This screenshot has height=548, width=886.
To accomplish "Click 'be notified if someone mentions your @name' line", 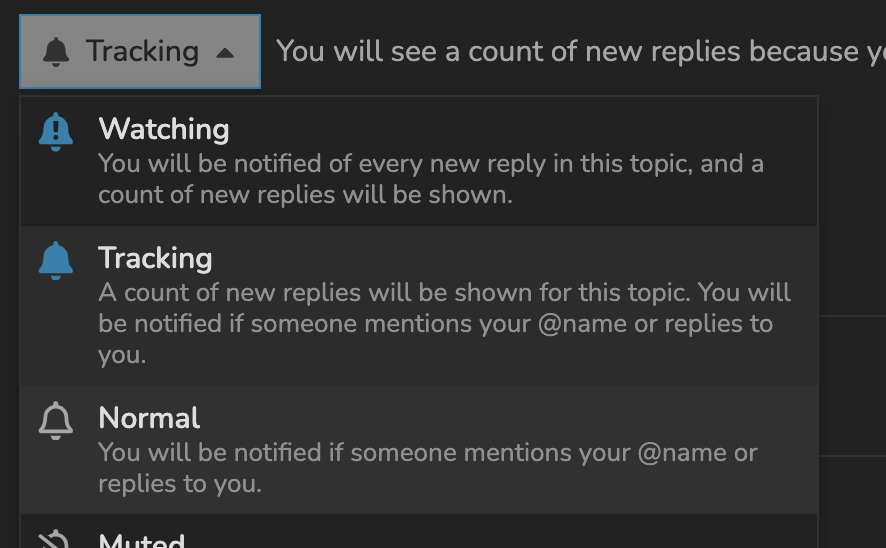I will click(x=436, y=324).
